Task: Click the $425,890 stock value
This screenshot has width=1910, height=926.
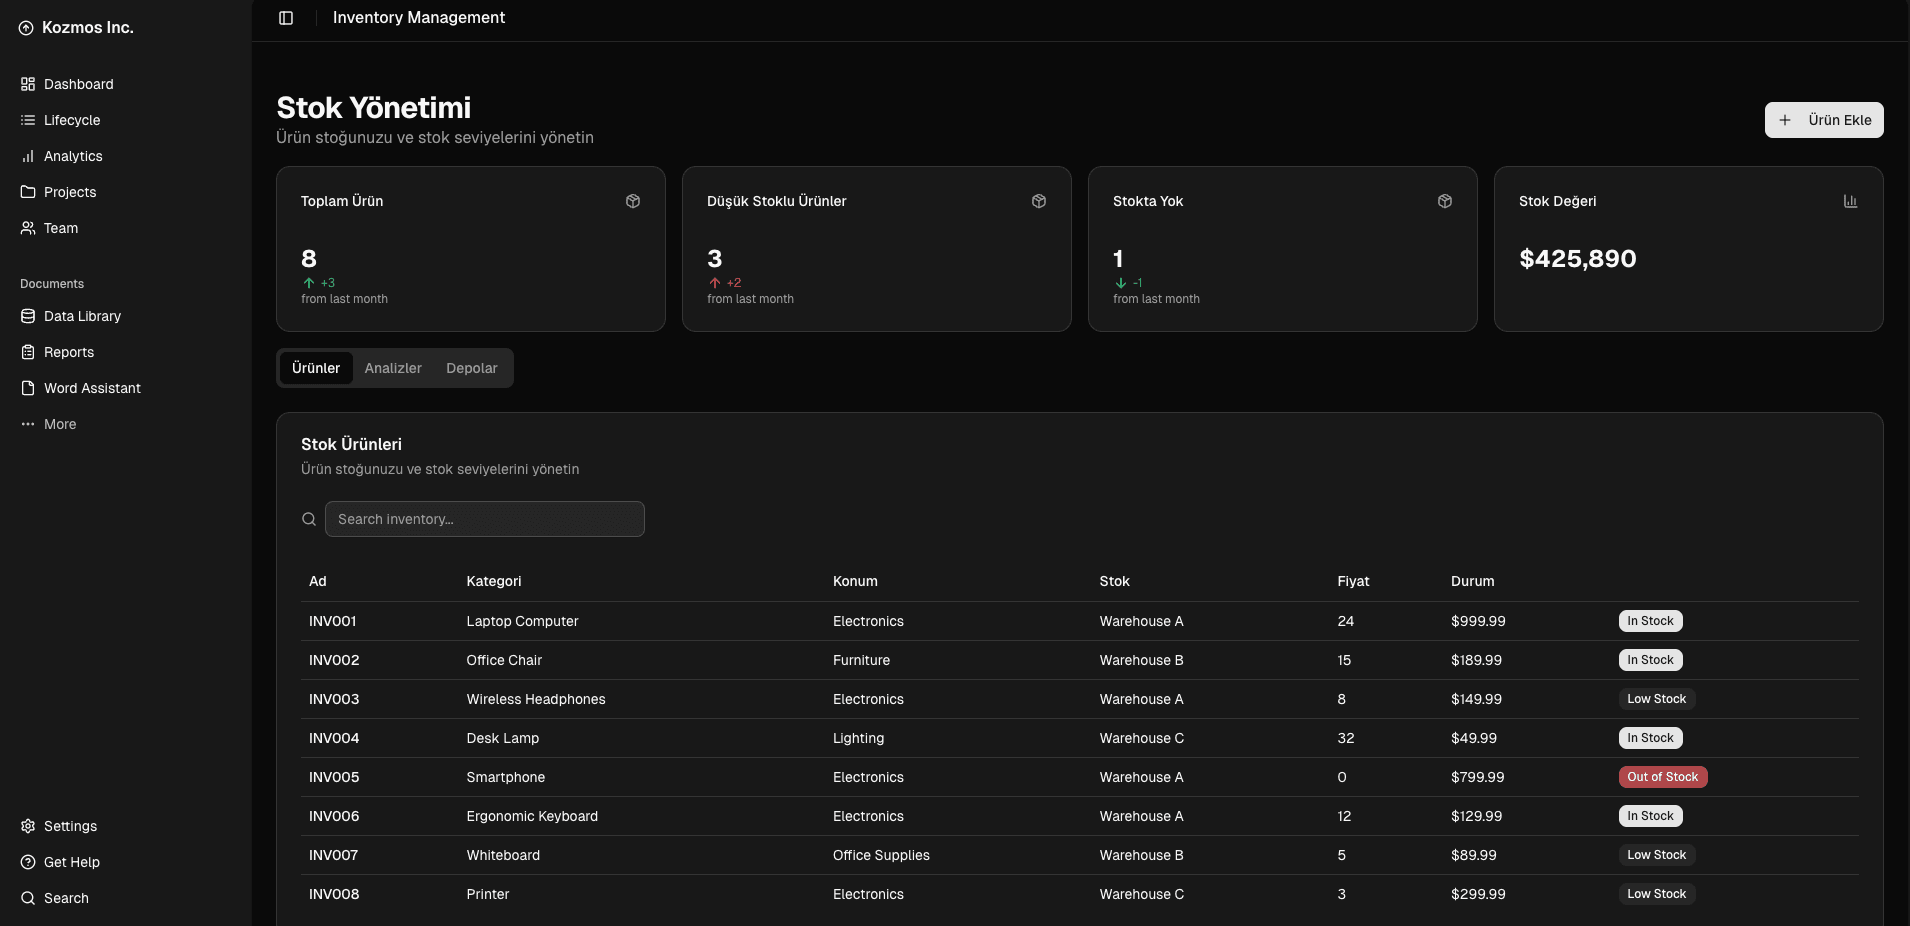Action: 1578,259
